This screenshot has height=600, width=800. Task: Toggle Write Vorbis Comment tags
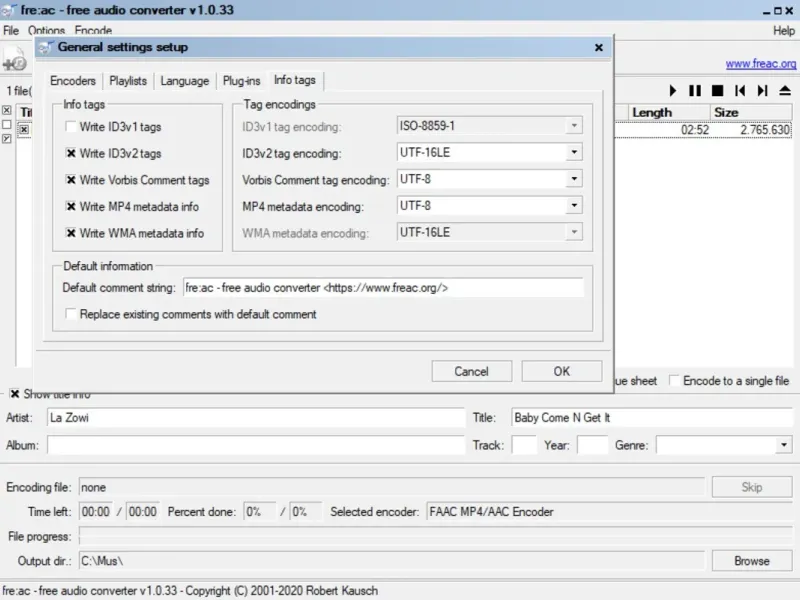pyautogui.click(x=71, y=180)
